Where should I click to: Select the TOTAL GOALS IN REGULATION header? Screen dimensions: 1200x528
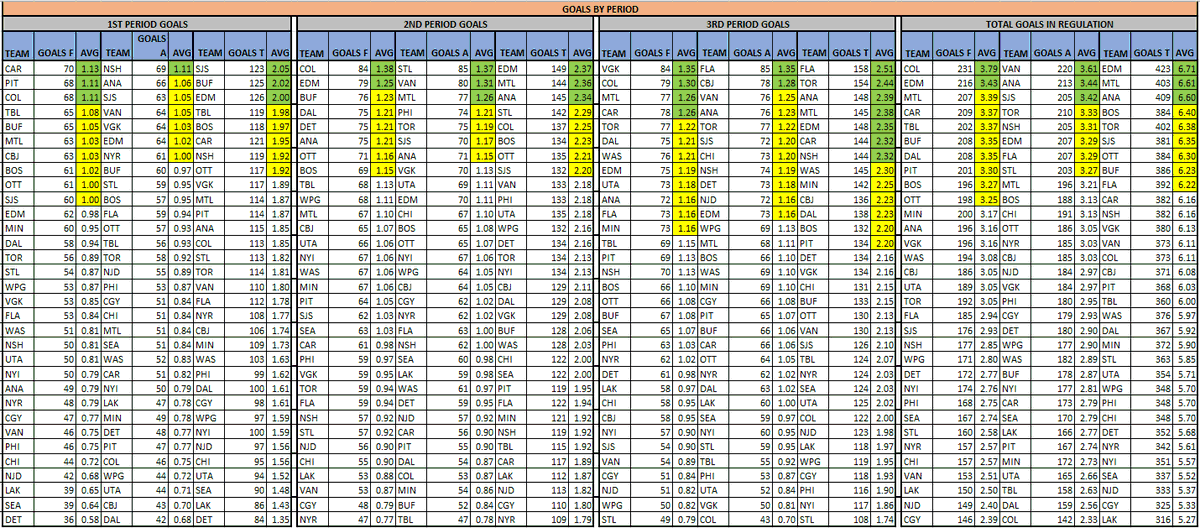(x=1049, y=22)
